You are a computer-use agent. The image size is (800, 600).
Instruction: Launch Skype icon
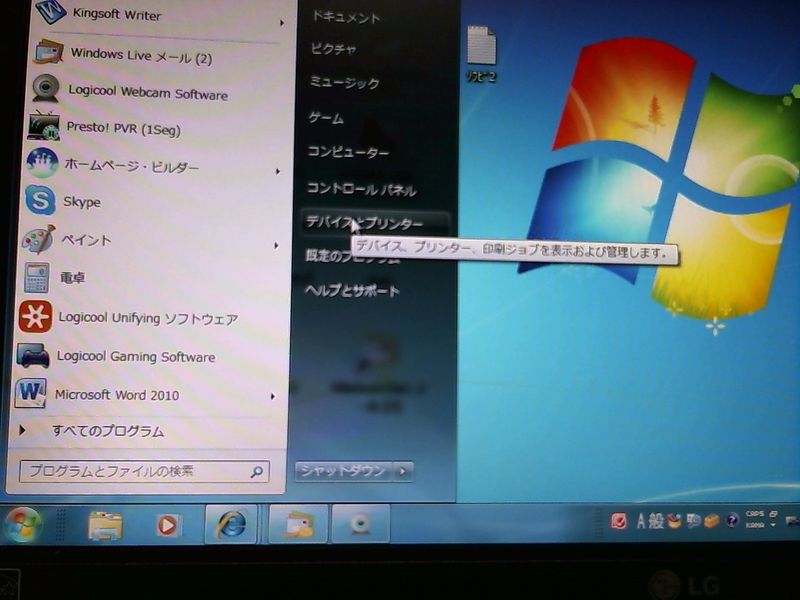pyautogui.click(x=40, y=200)
